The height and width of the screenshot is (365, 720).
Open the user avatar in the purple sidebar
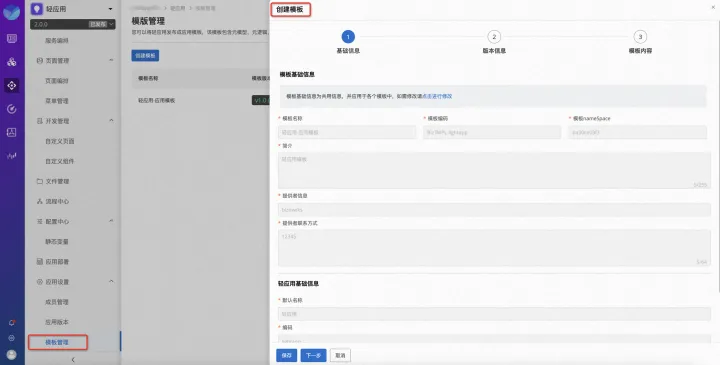click(x=12, y=354)
